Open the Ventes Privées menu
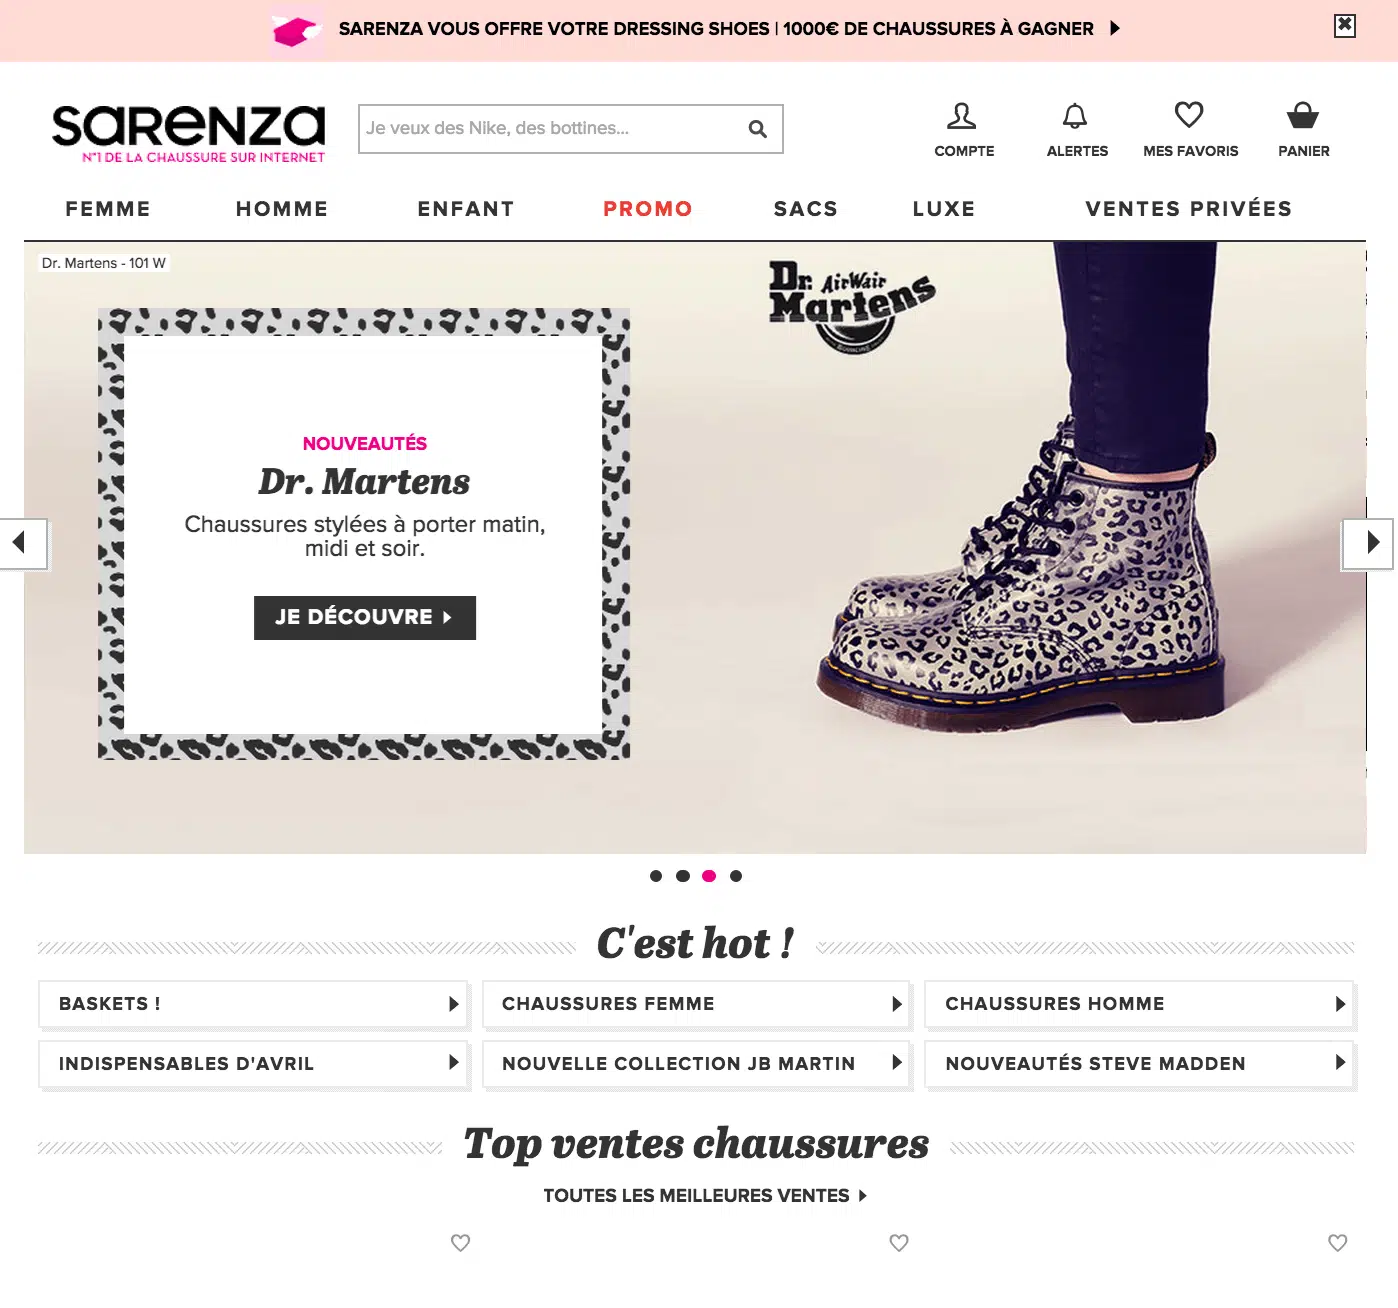Image resolution: width=1398 pixels, height=1308 pixels. coord(1189,209)
